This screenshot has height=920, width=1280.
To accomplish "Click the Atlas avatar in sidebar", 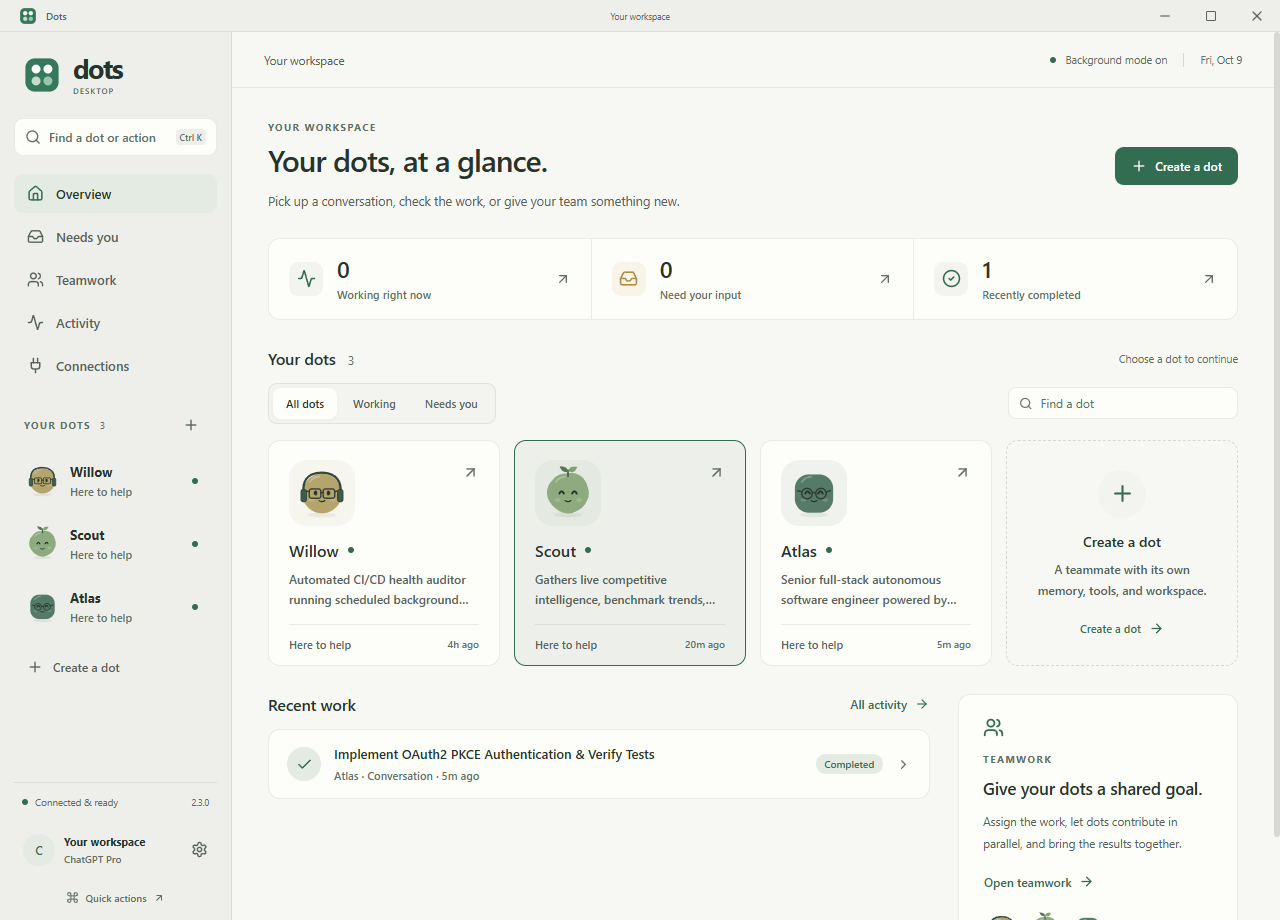I will point(42,607).
